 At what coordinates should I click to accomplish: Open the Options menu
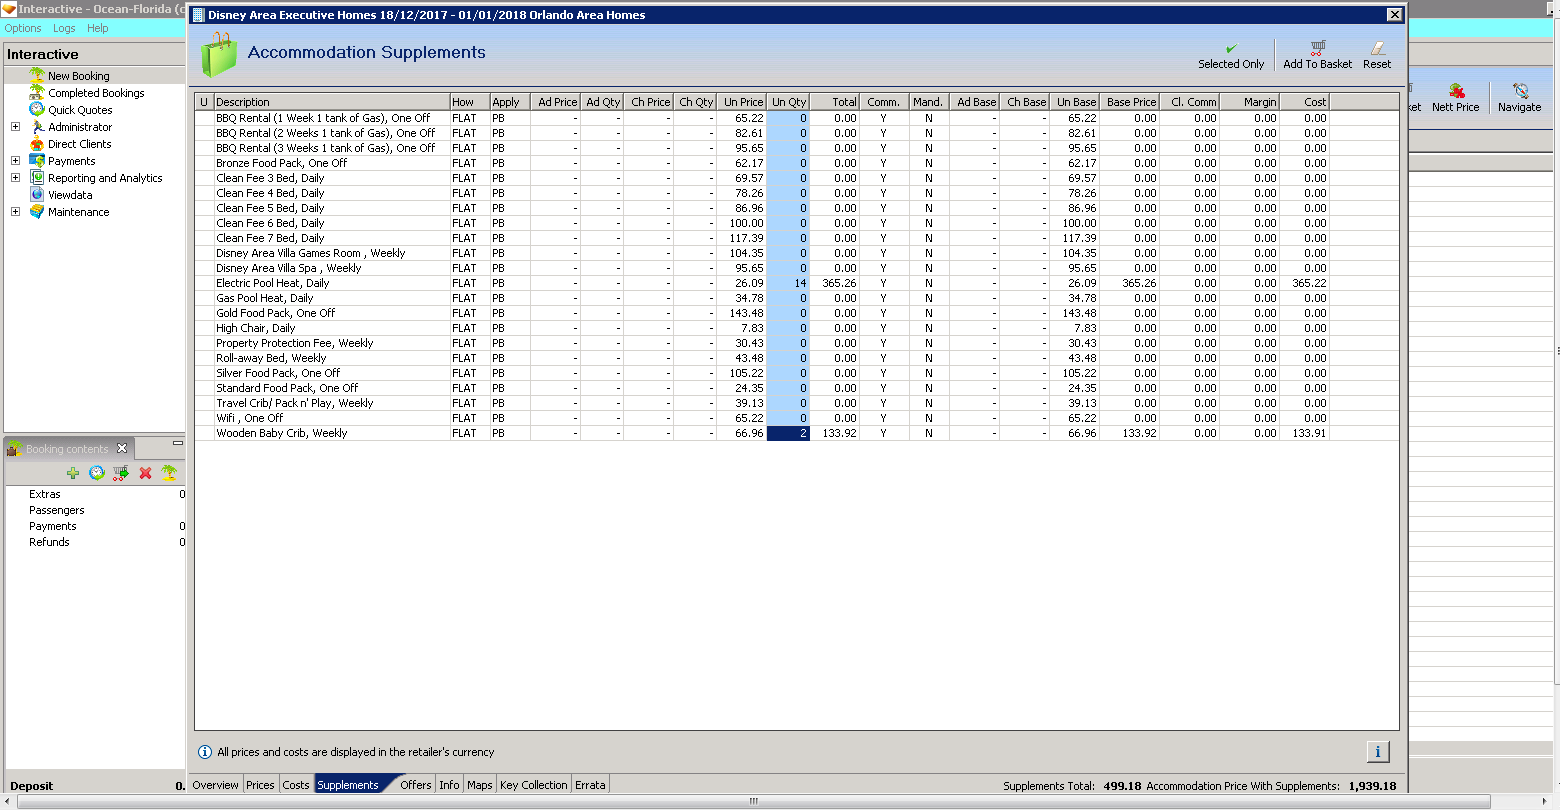click(23, 28)
